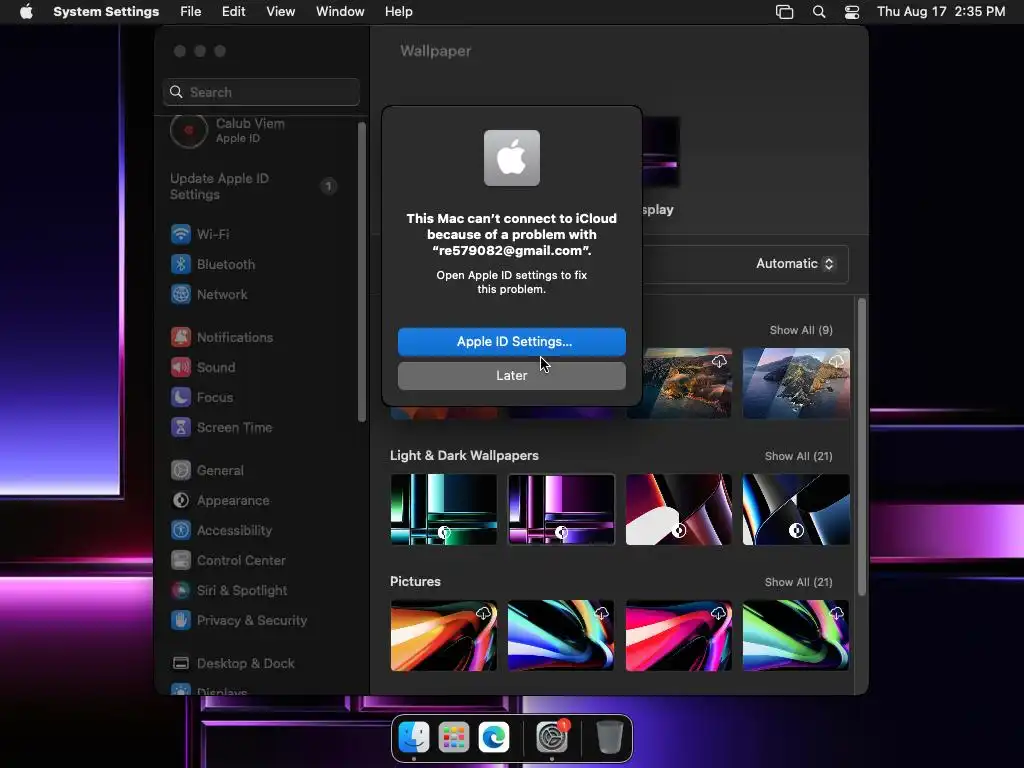This screenshot has width=1024, height=768.
Task: Open Control Center in the menu bar
Action: tap(852, 12)
